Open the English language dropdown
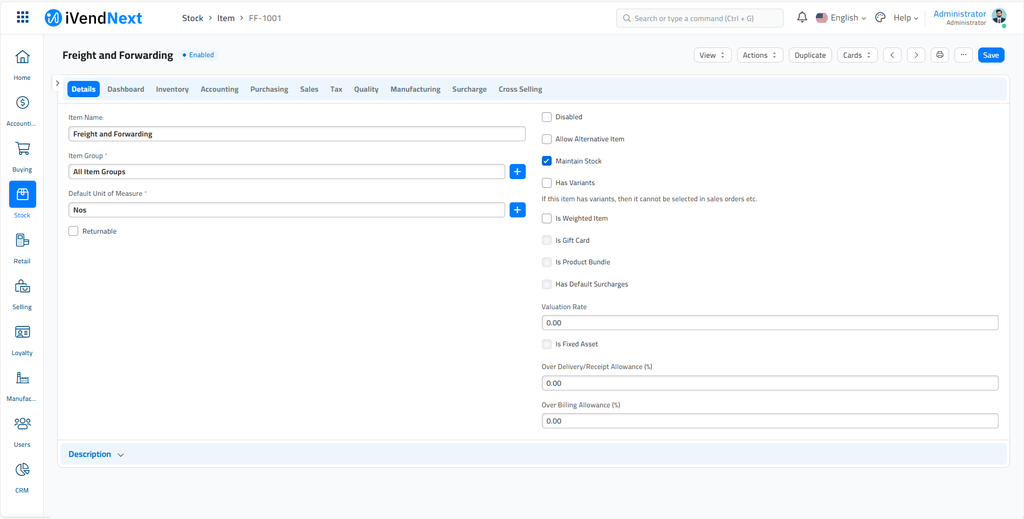 tap(841, 18)
